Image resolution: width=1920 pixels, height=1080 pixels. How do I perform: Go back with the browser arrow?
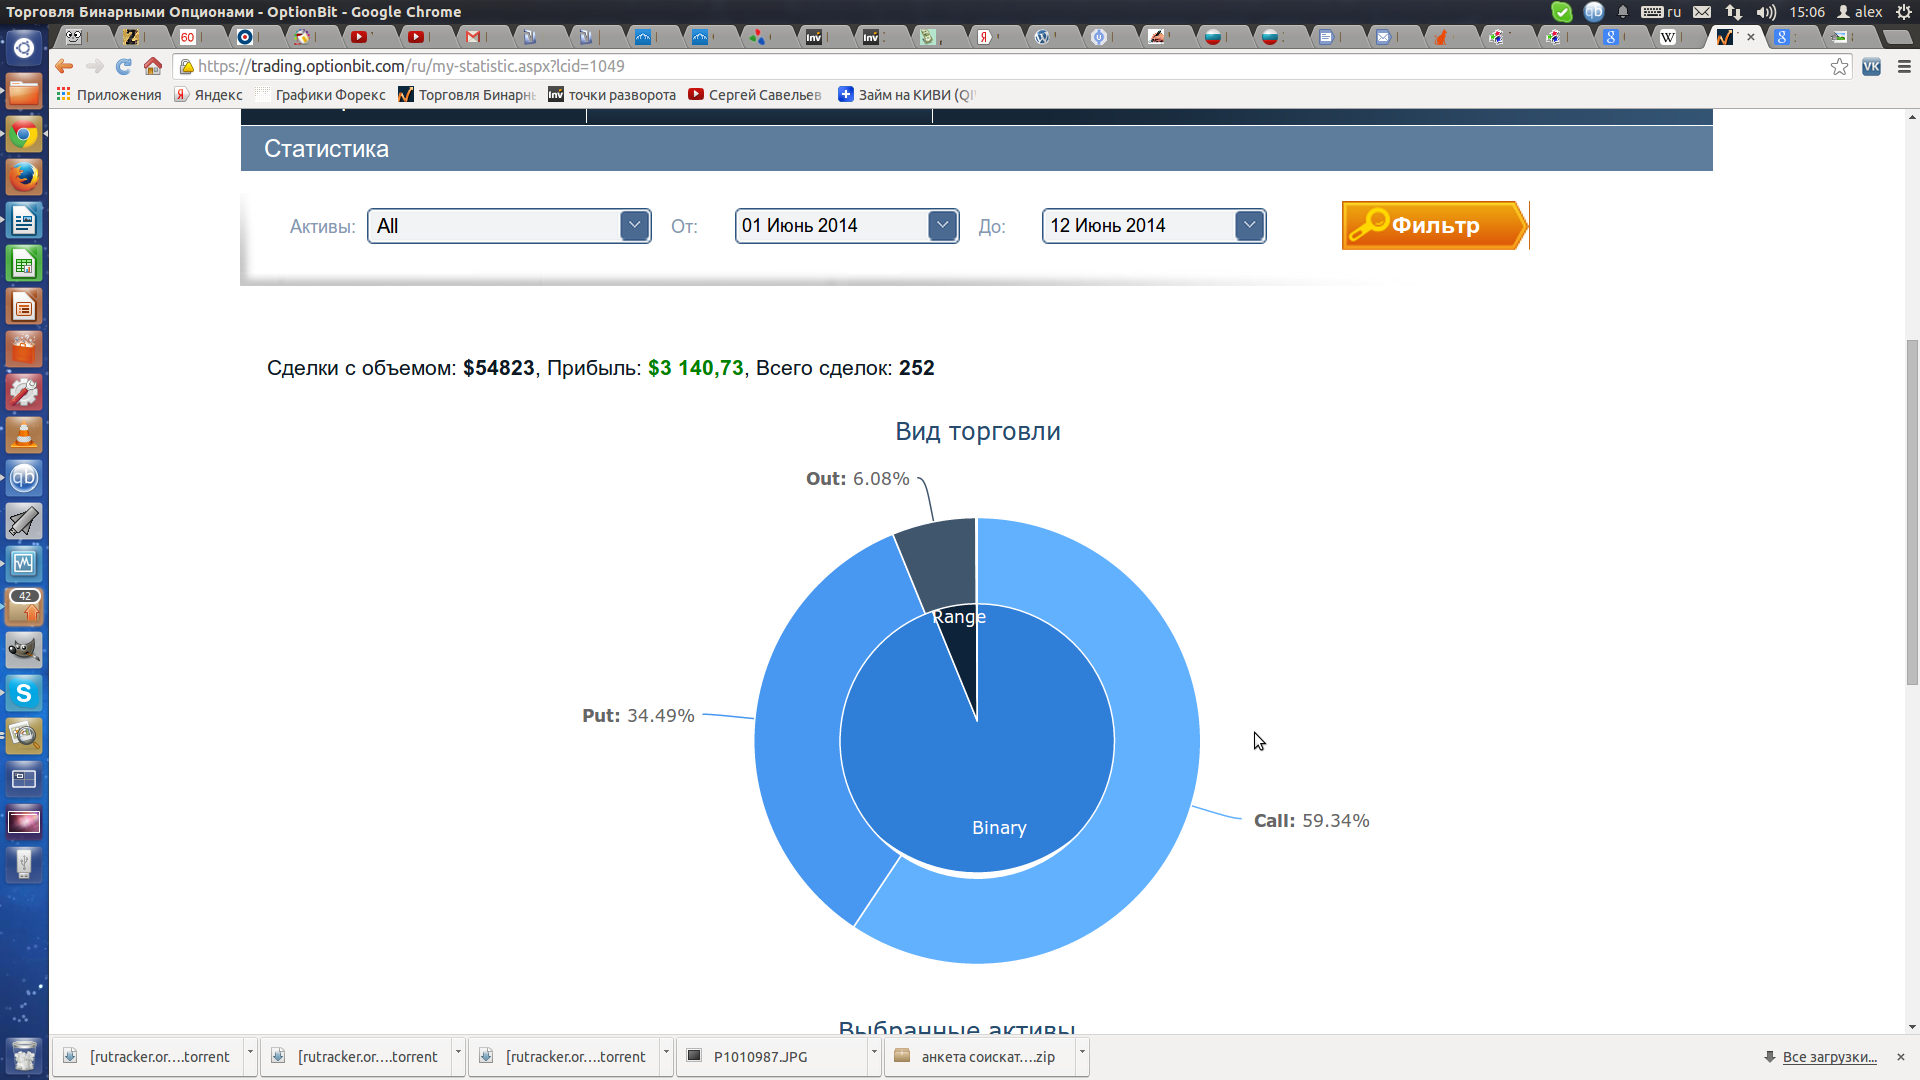tap(65, 66)
